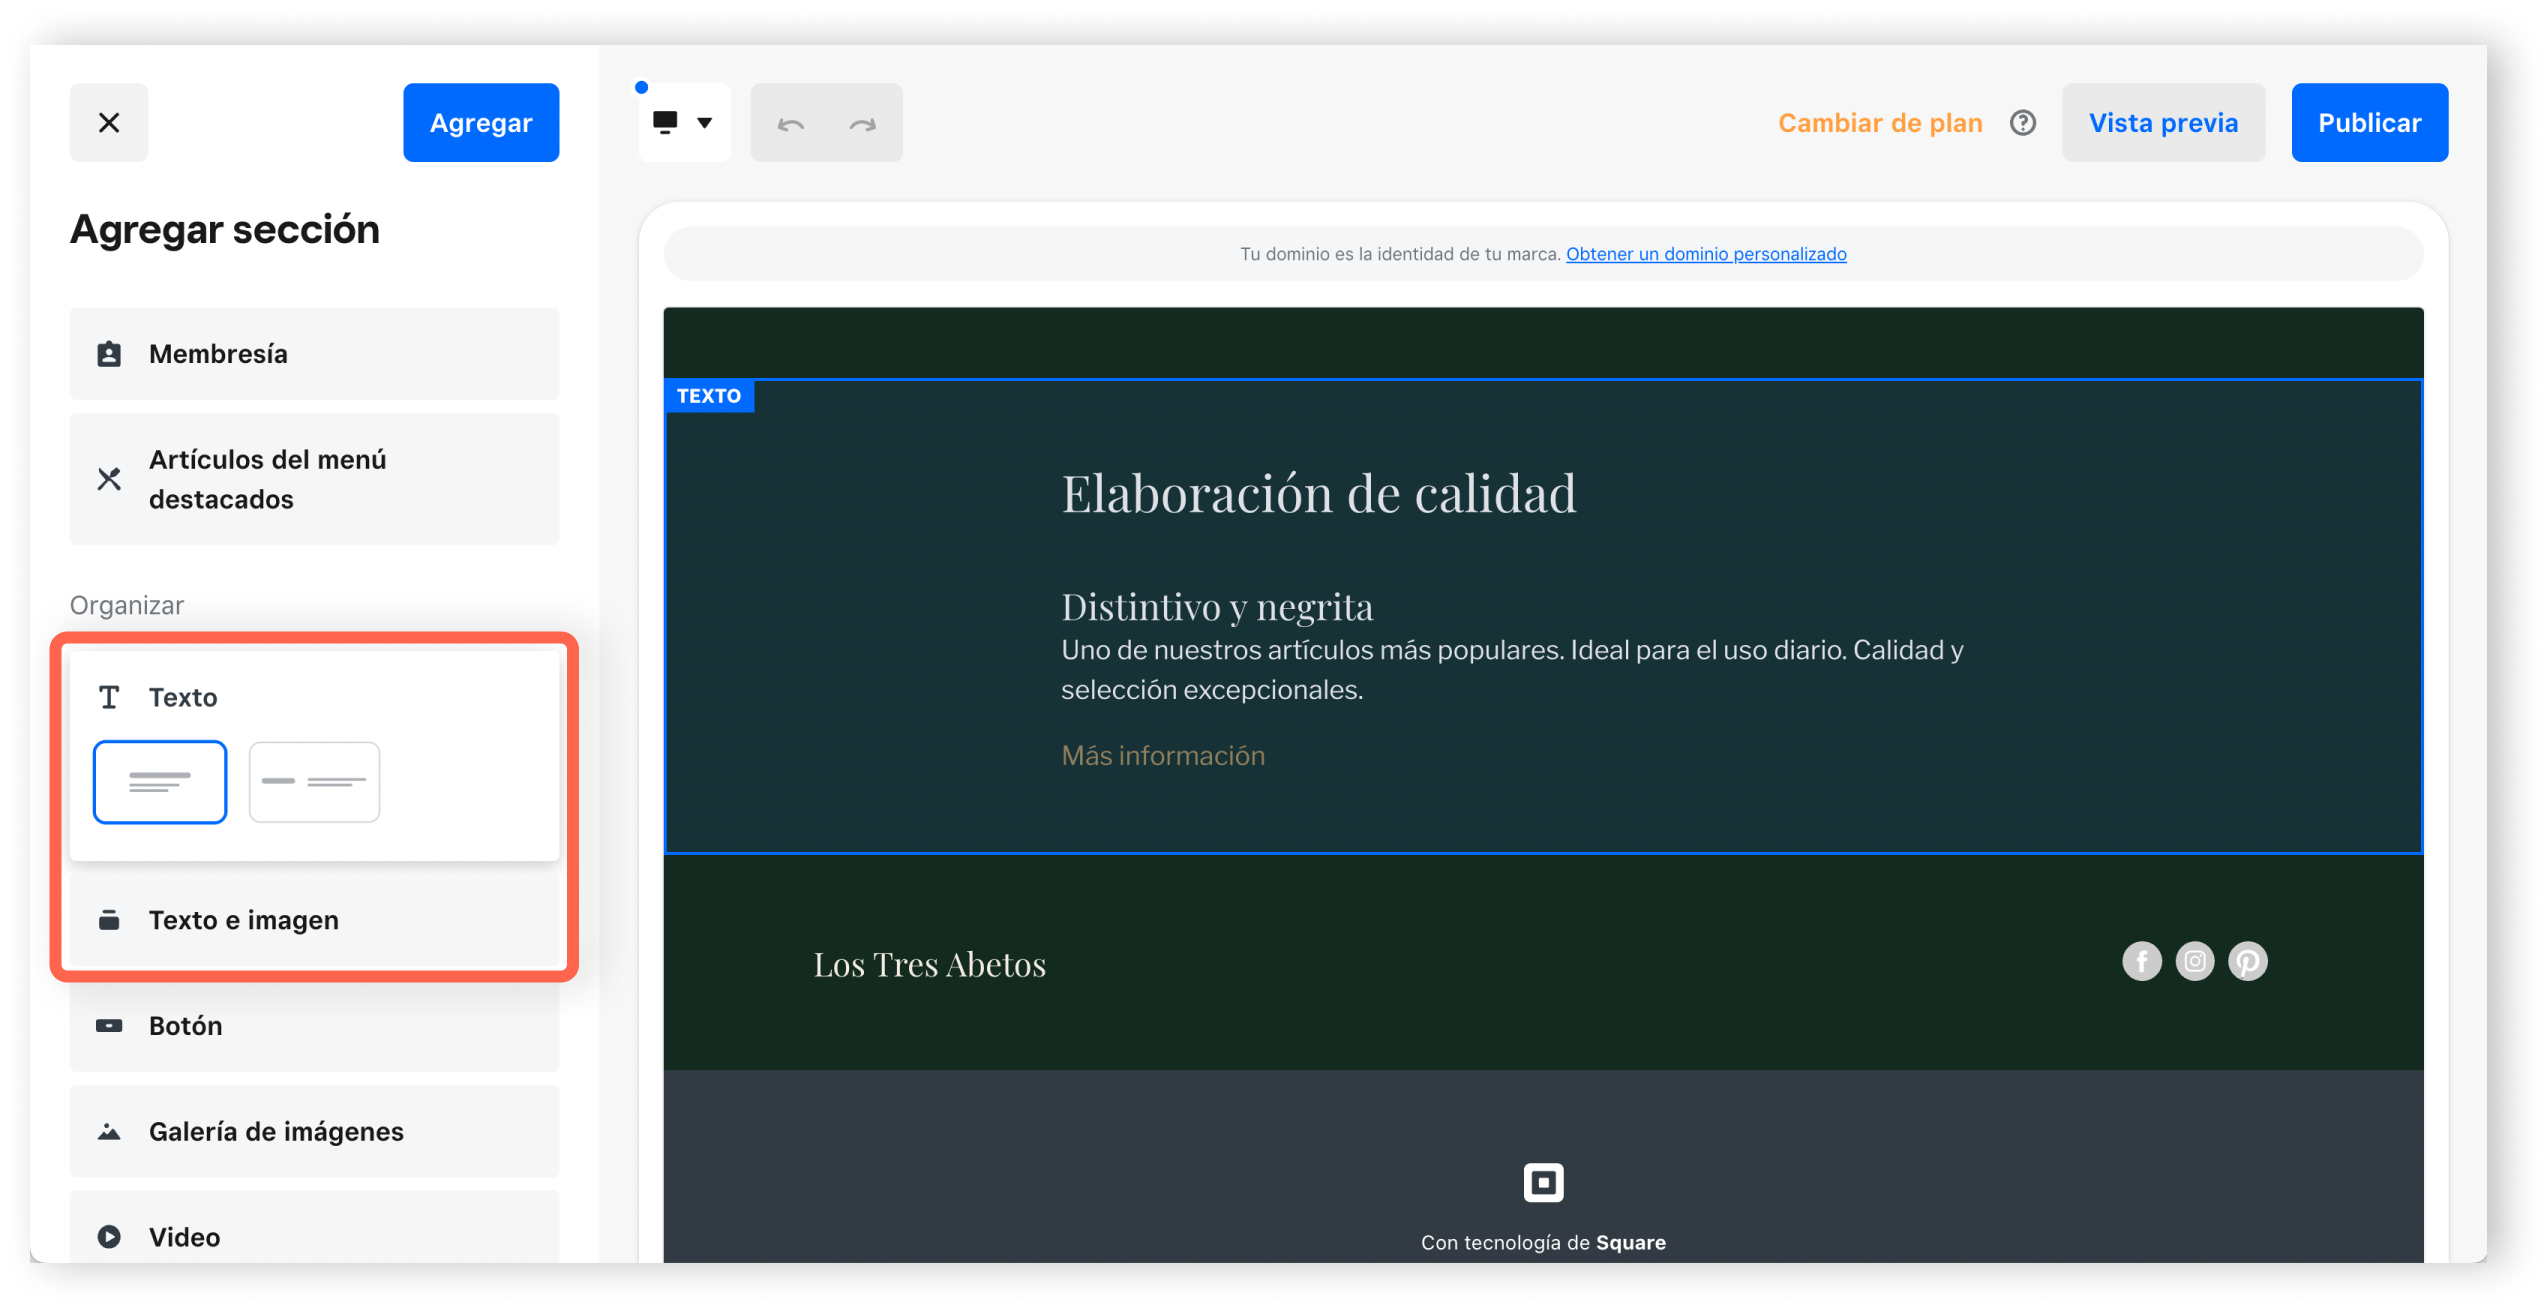This screenshot has height=1308, width=2548.
Task: Select the Galería de imágenes section
Action: (314, 1131)
